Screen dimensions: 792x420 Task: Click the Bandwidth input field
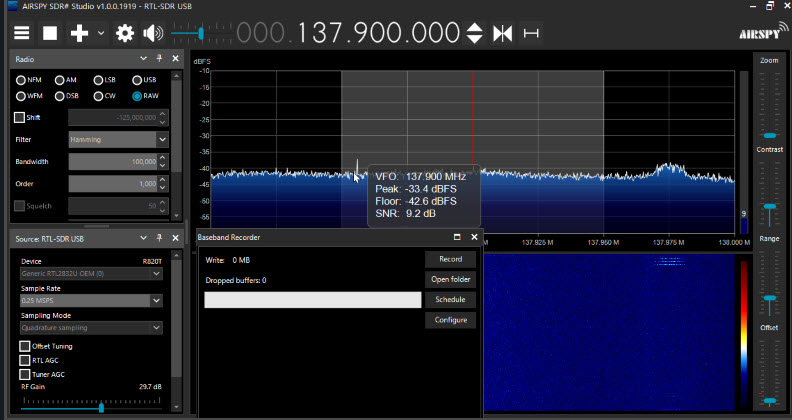(112, 161)
